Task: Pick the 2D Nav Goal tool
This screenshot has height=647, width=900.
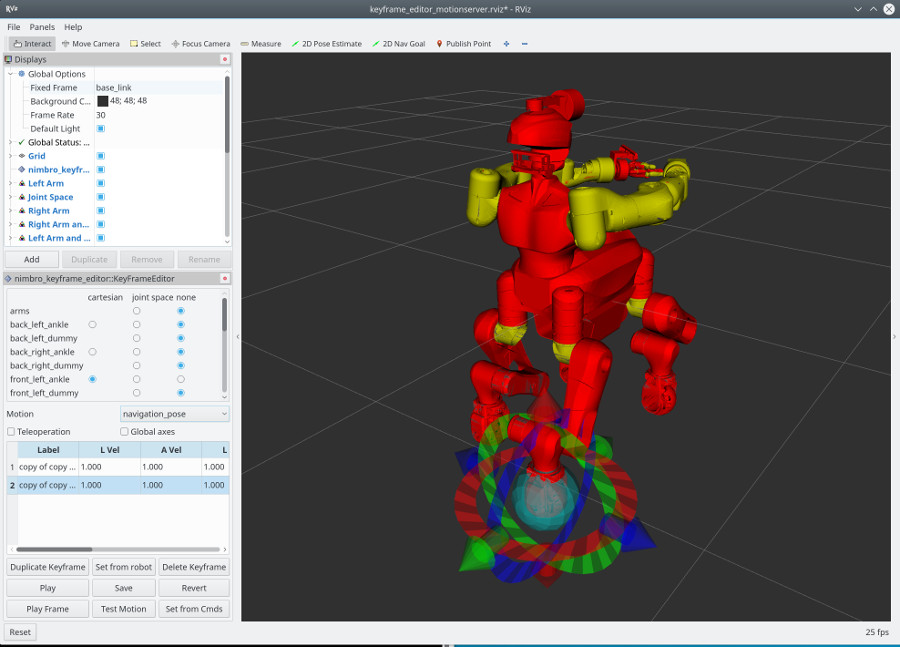Action: (x=399, y=44)
